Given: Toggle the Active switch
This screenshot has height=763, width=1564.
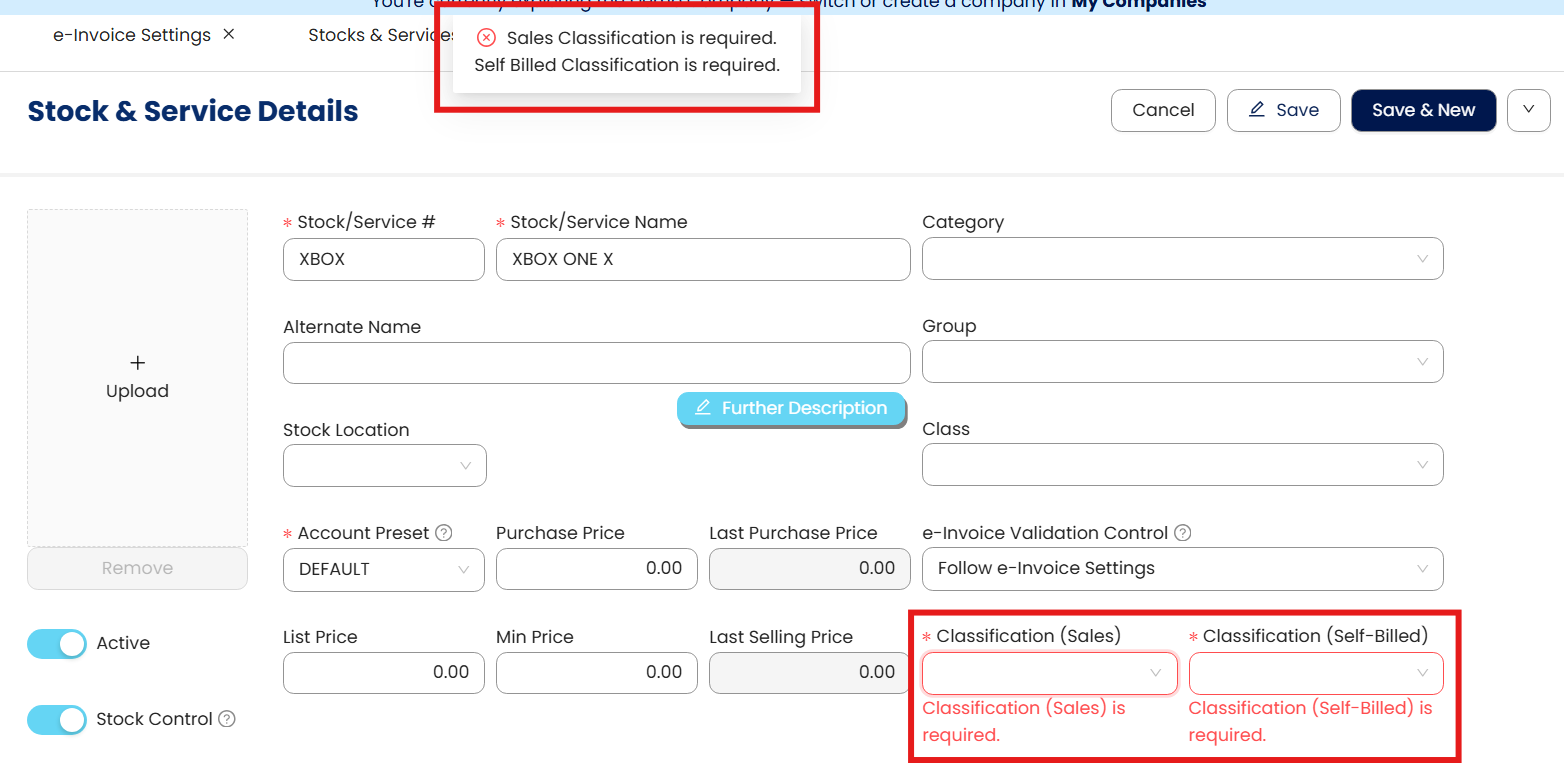Looking at the screenshot, I should tap(57, 644).
